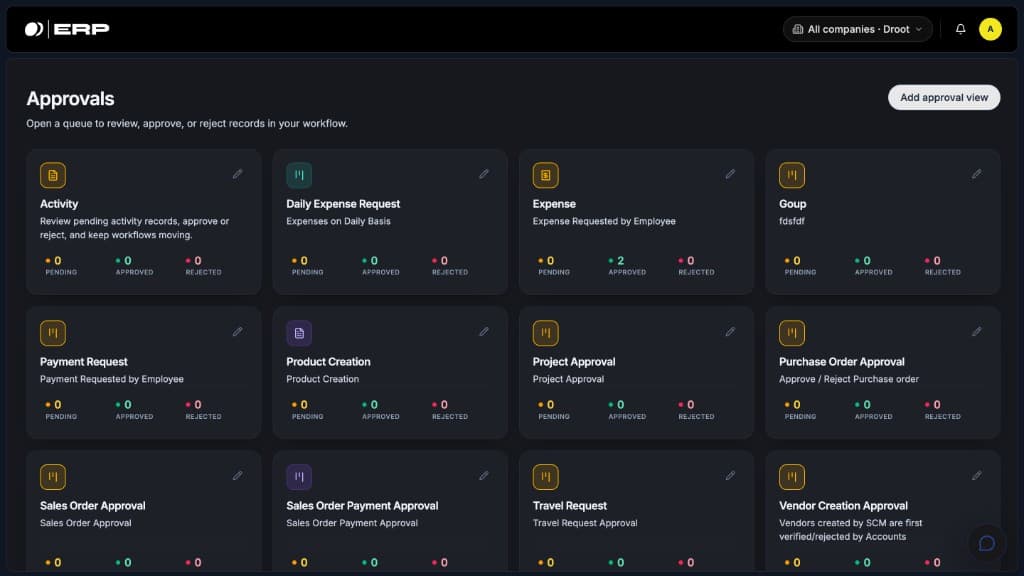Click the Activity card's document icon
Image resolution: width=1024 pixels, height=576 pixels.
pos(53,175)
